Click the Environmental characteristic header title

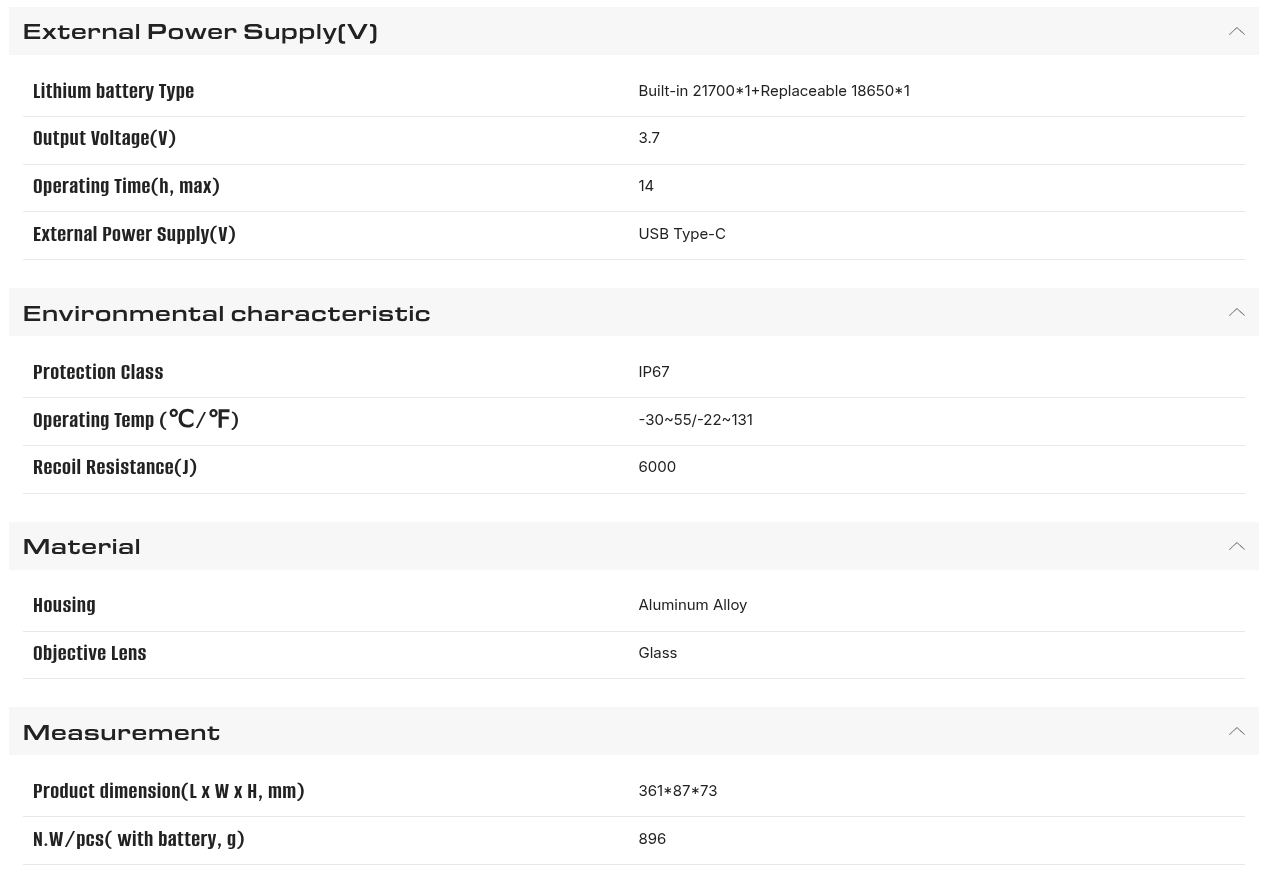pyautogui.click(x=226, y=313)
